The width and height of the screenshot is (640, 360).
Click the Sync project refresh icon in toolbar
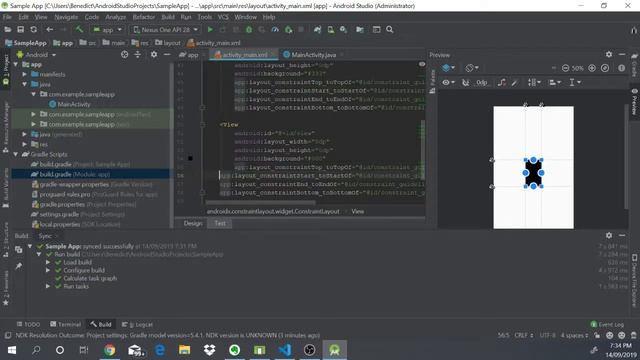point(33,29)
